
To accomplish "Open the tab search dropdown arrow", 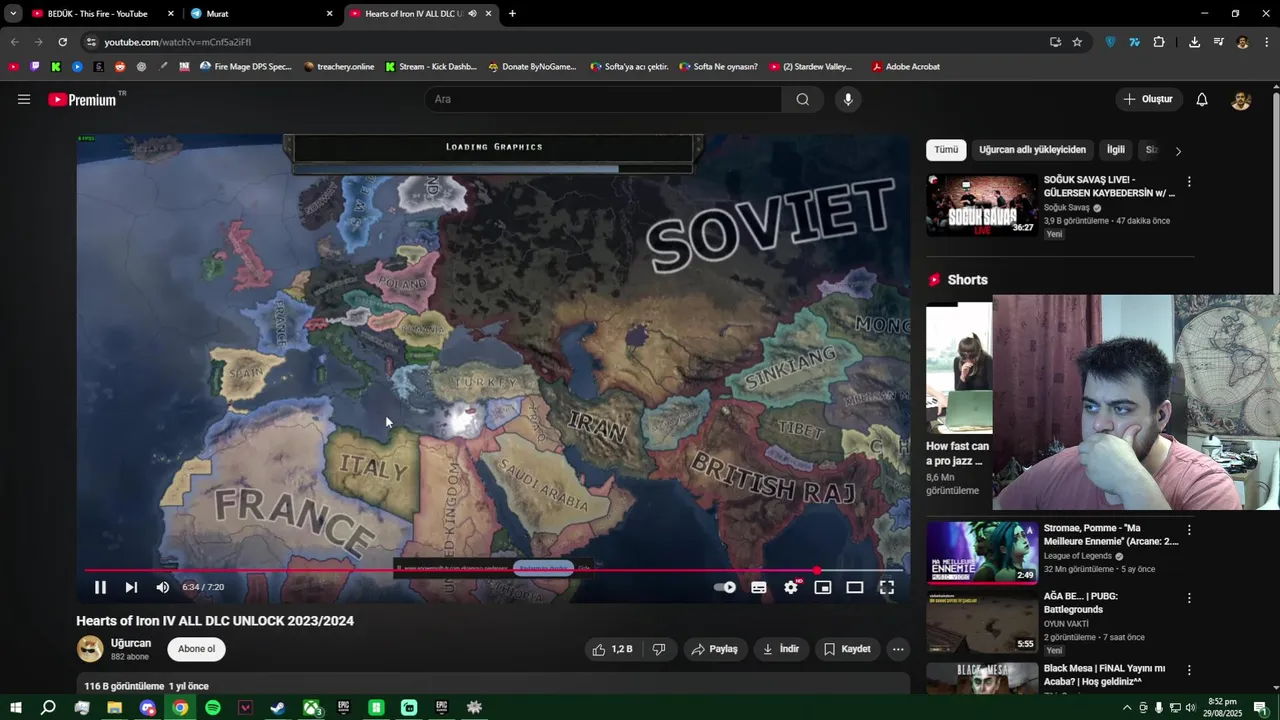I will click(13, 14).
